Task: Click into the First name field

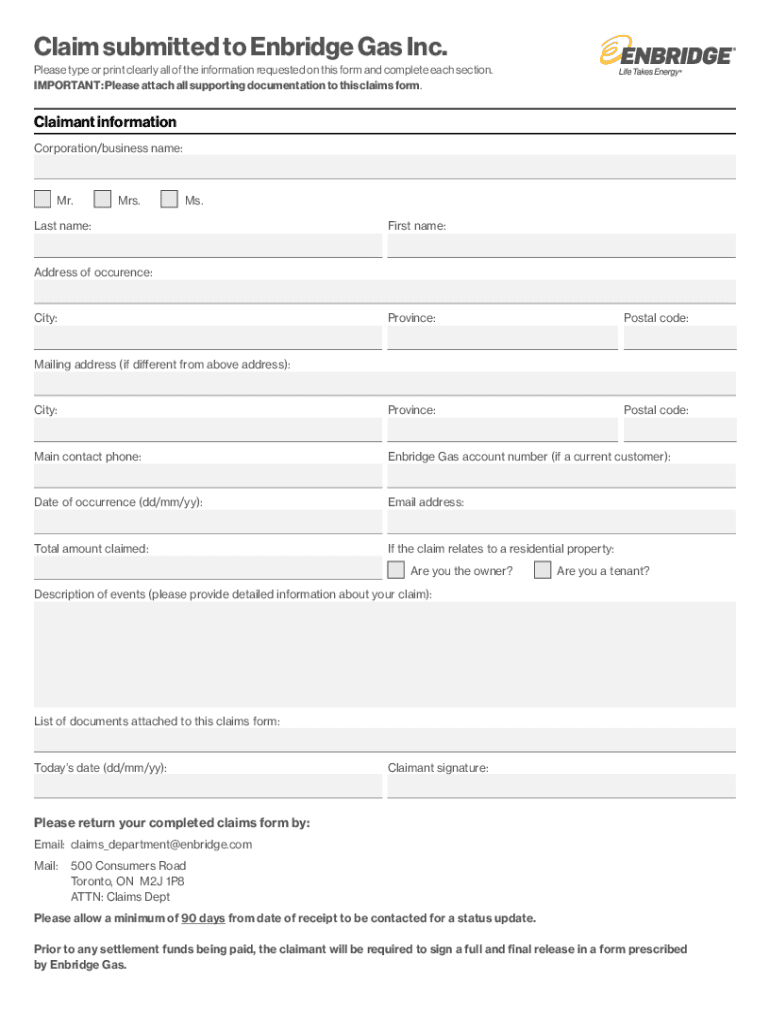Action: [561, 245]
